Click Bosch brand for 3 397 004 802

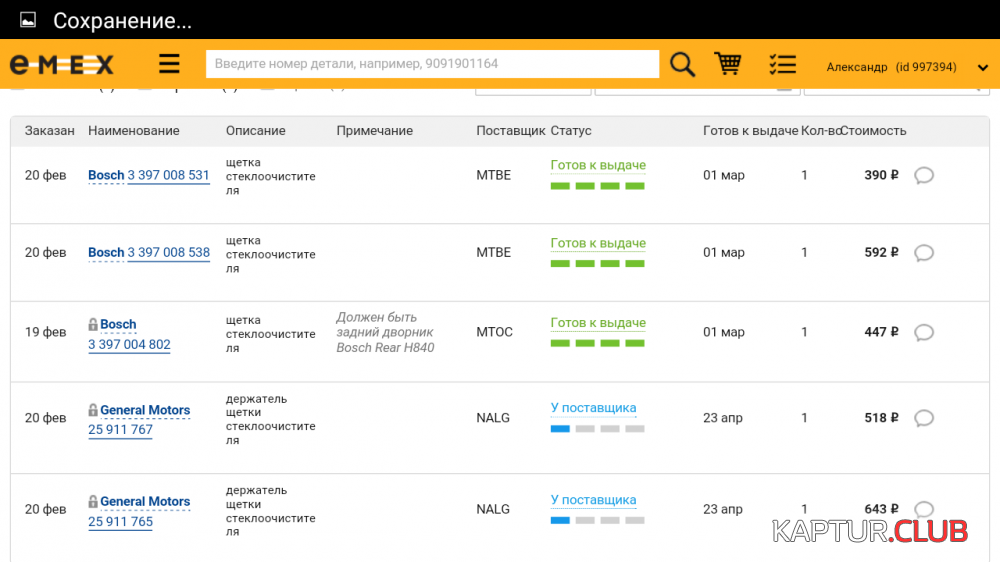(118, 325)
